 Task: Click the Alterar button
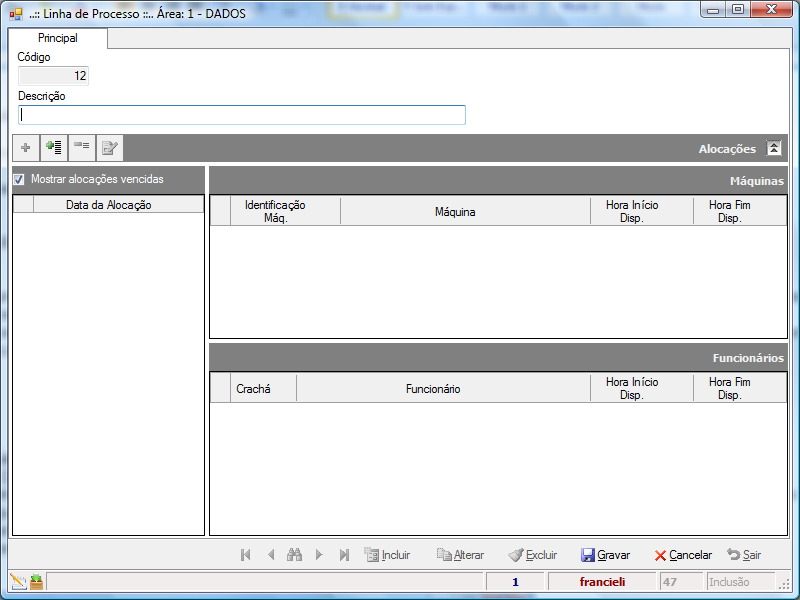point(460,555)
